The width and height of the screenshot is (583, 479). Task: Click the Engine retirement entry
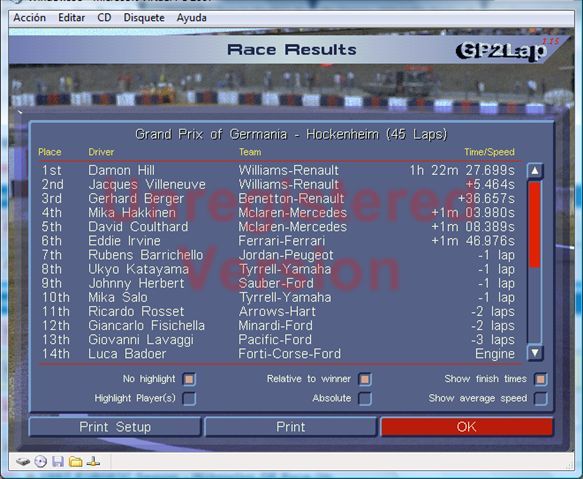click(495, 354)
